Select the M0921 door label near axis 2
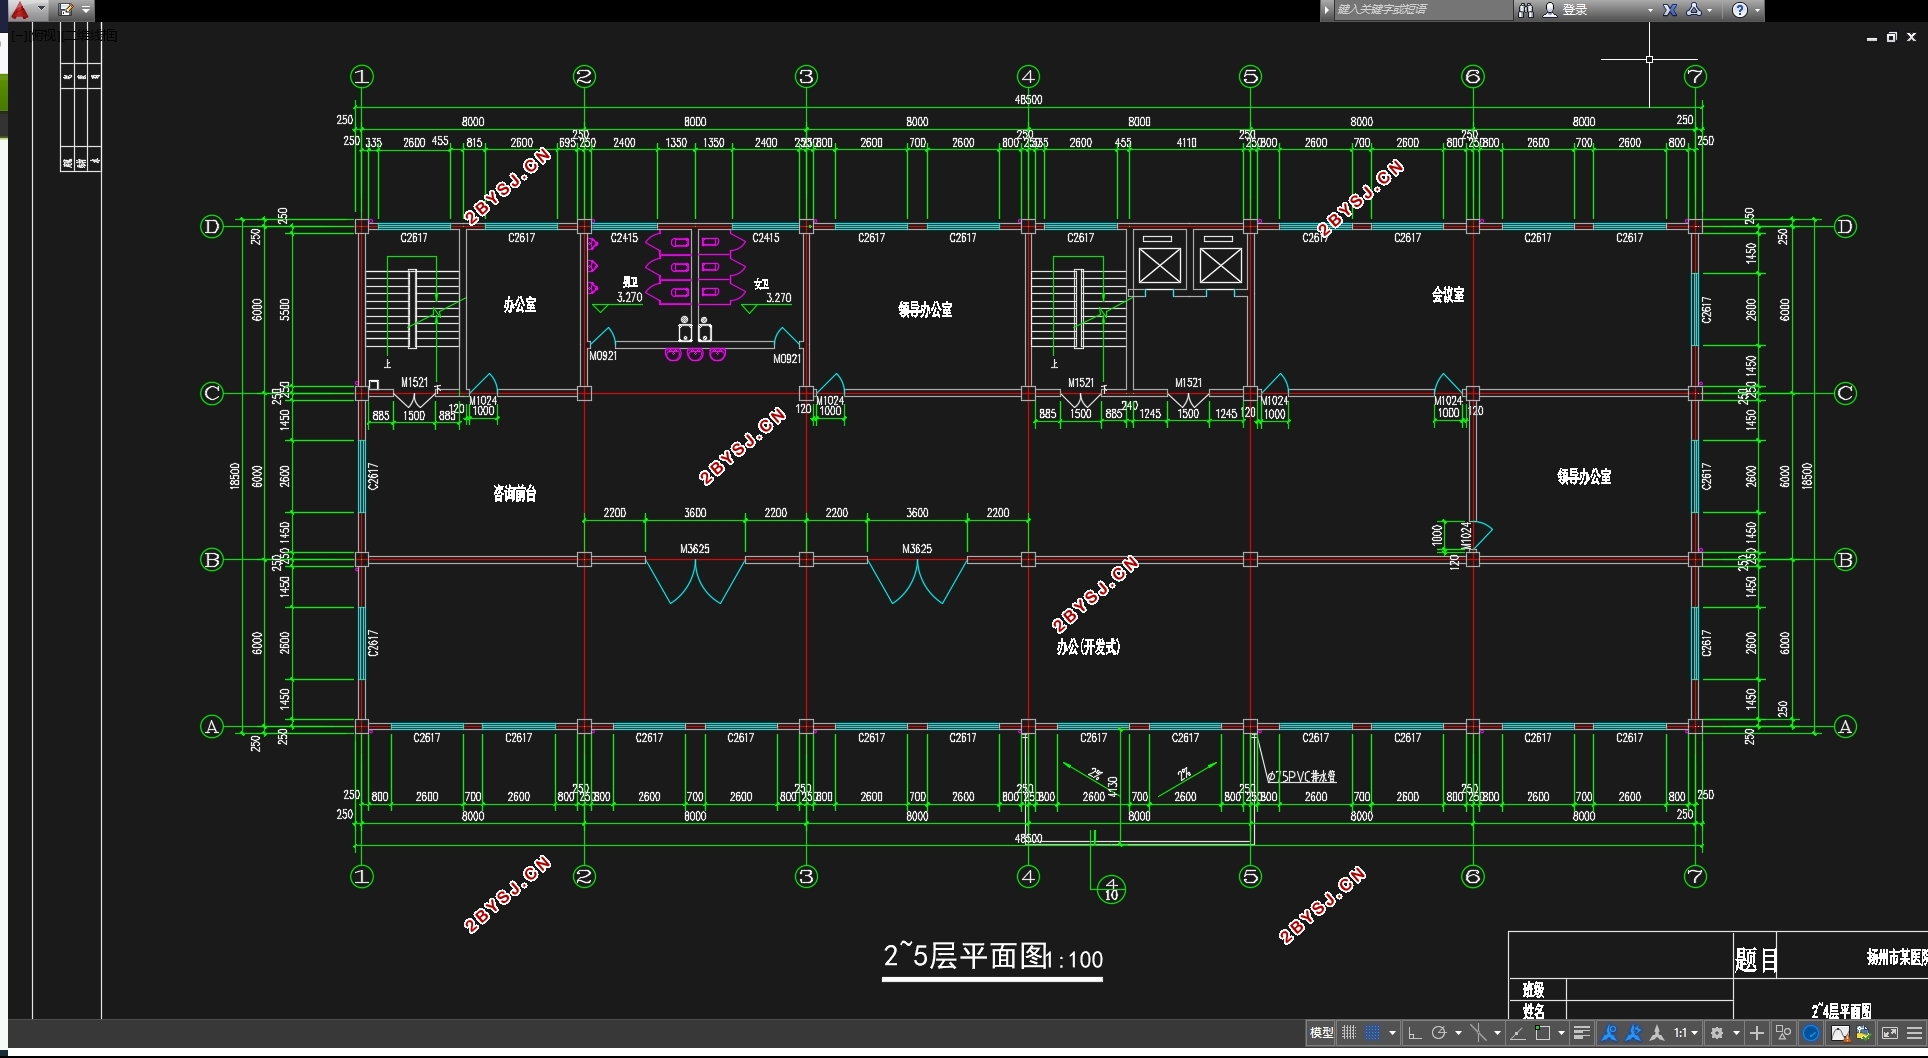Viewport: 1928px width, 1058px height. (603, 356)
